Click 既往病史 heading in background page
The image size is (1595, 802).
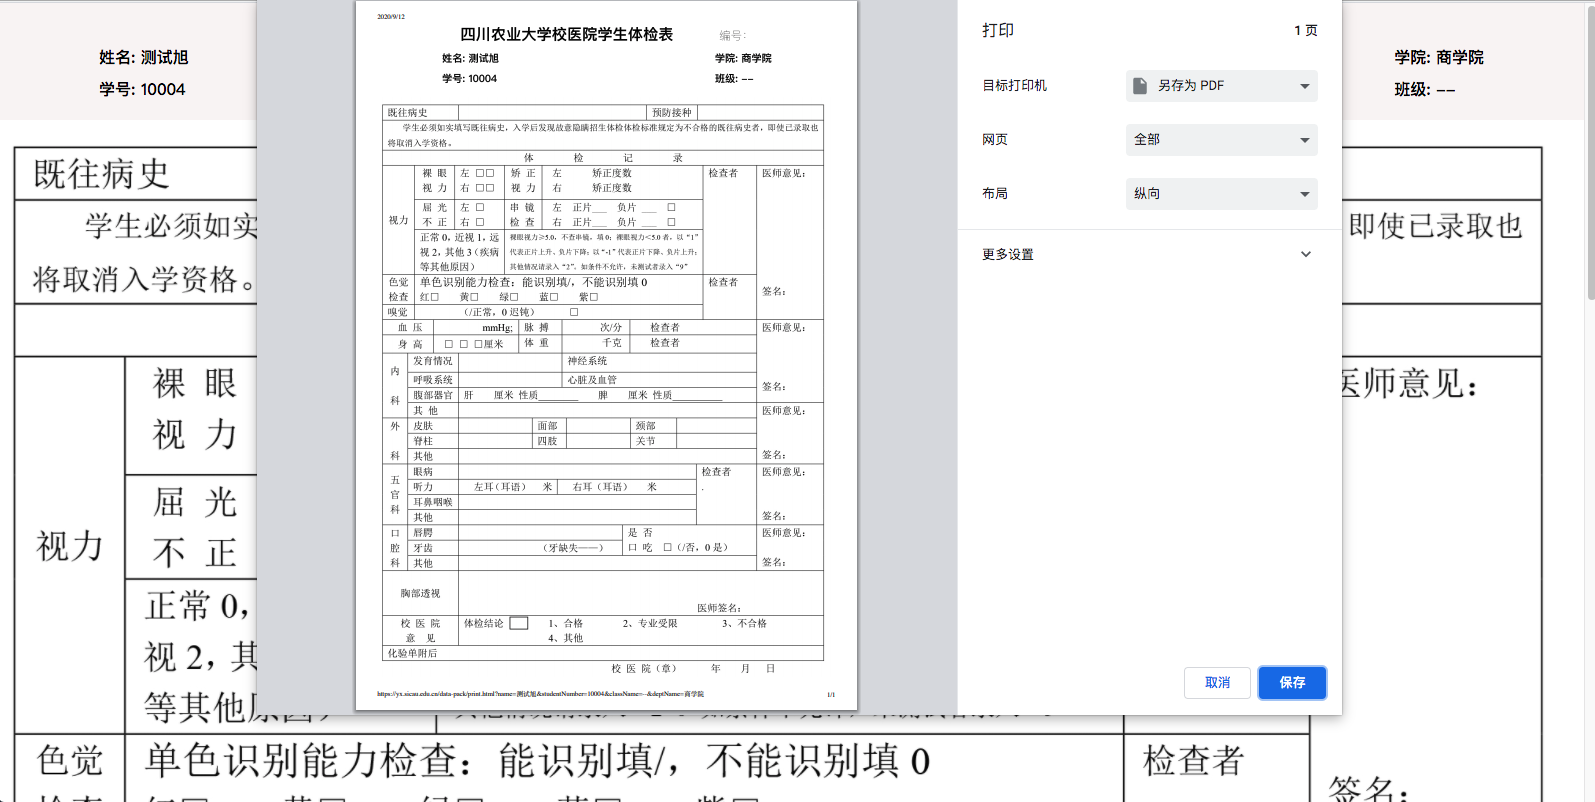pyautogui.click(x=101, y=174)
